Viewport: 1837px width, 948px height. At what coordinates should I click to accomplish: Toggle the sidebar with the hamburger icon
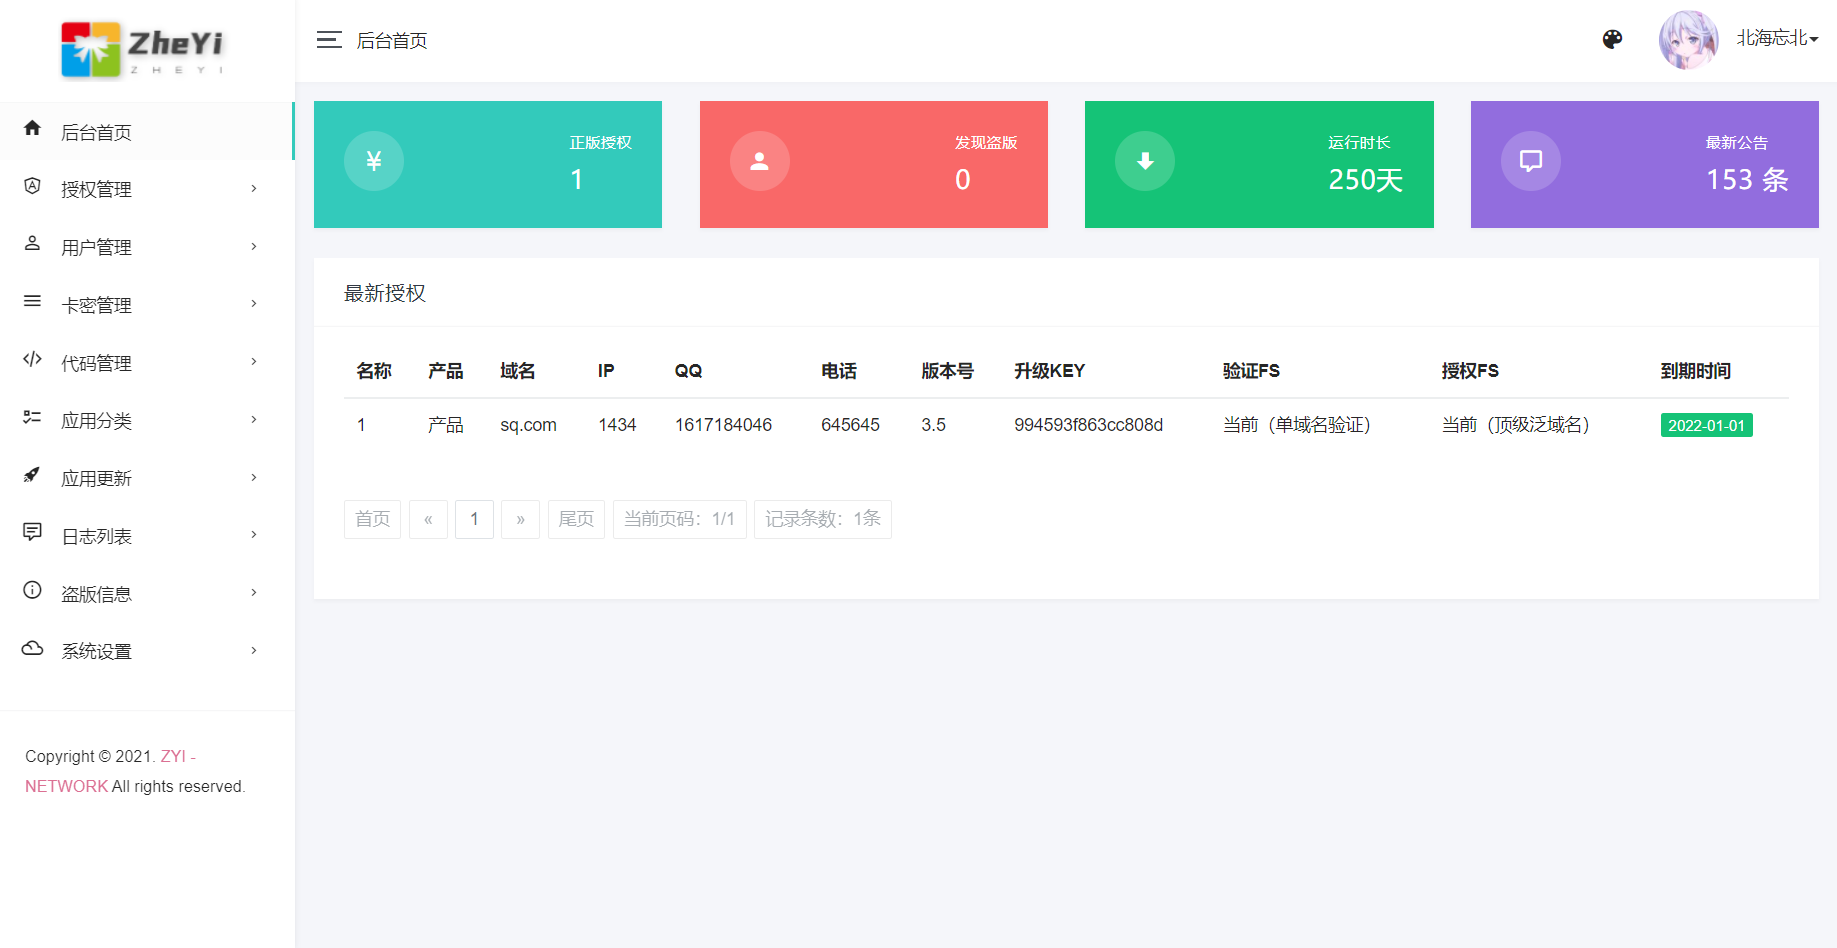pos(328,40)
